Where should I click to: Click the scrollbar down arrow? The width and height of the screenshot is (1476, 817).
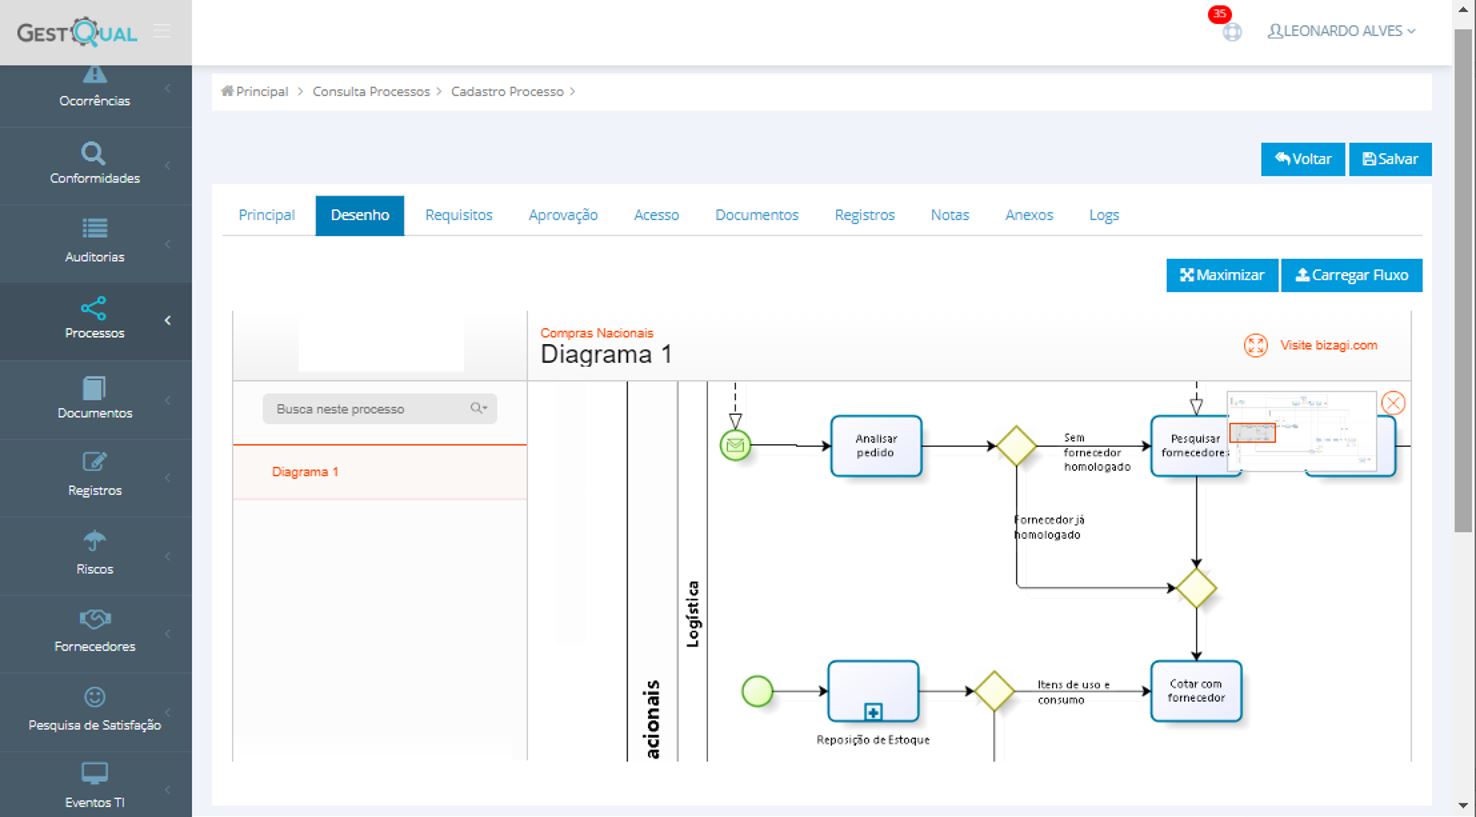pos(1463,805)
